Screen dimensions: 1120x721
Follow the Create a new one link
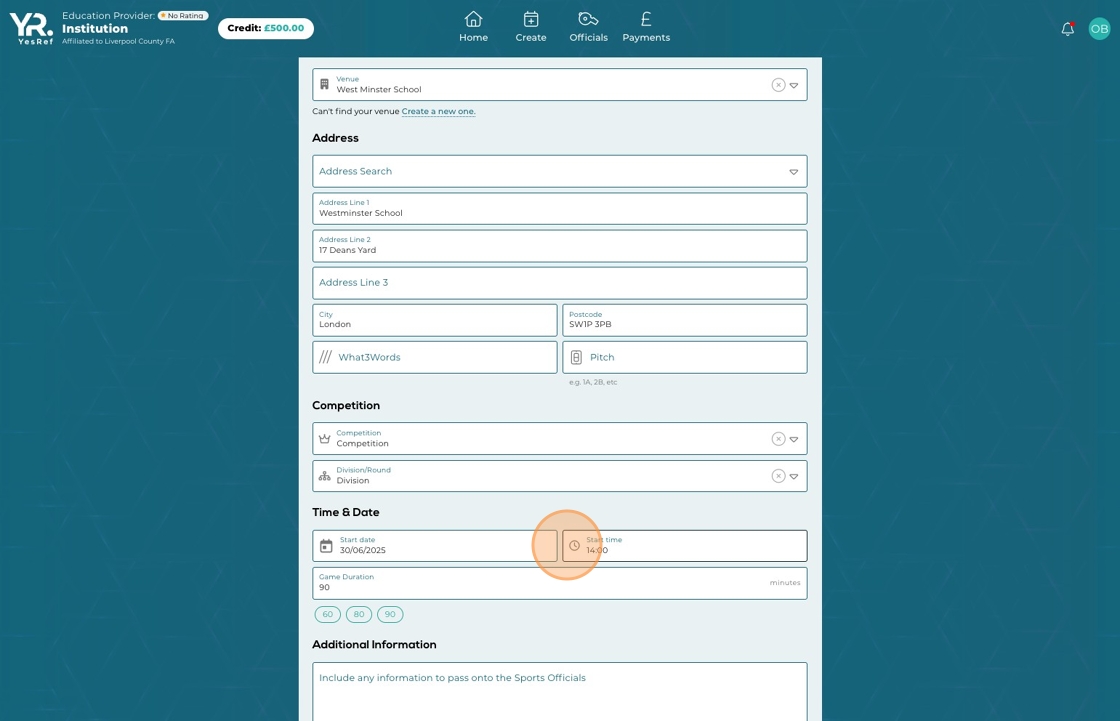tap(438, 111)
